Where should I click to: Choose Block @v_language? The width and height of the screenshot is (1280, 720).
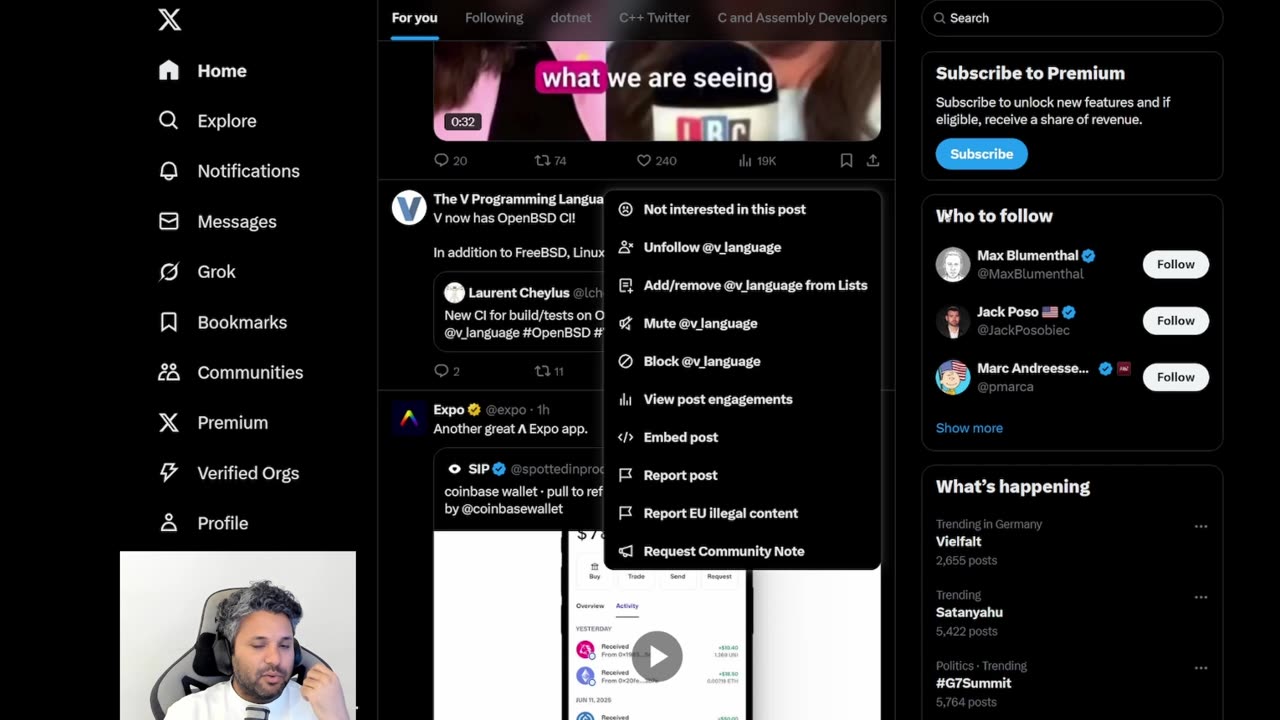[x=742, y=361]
